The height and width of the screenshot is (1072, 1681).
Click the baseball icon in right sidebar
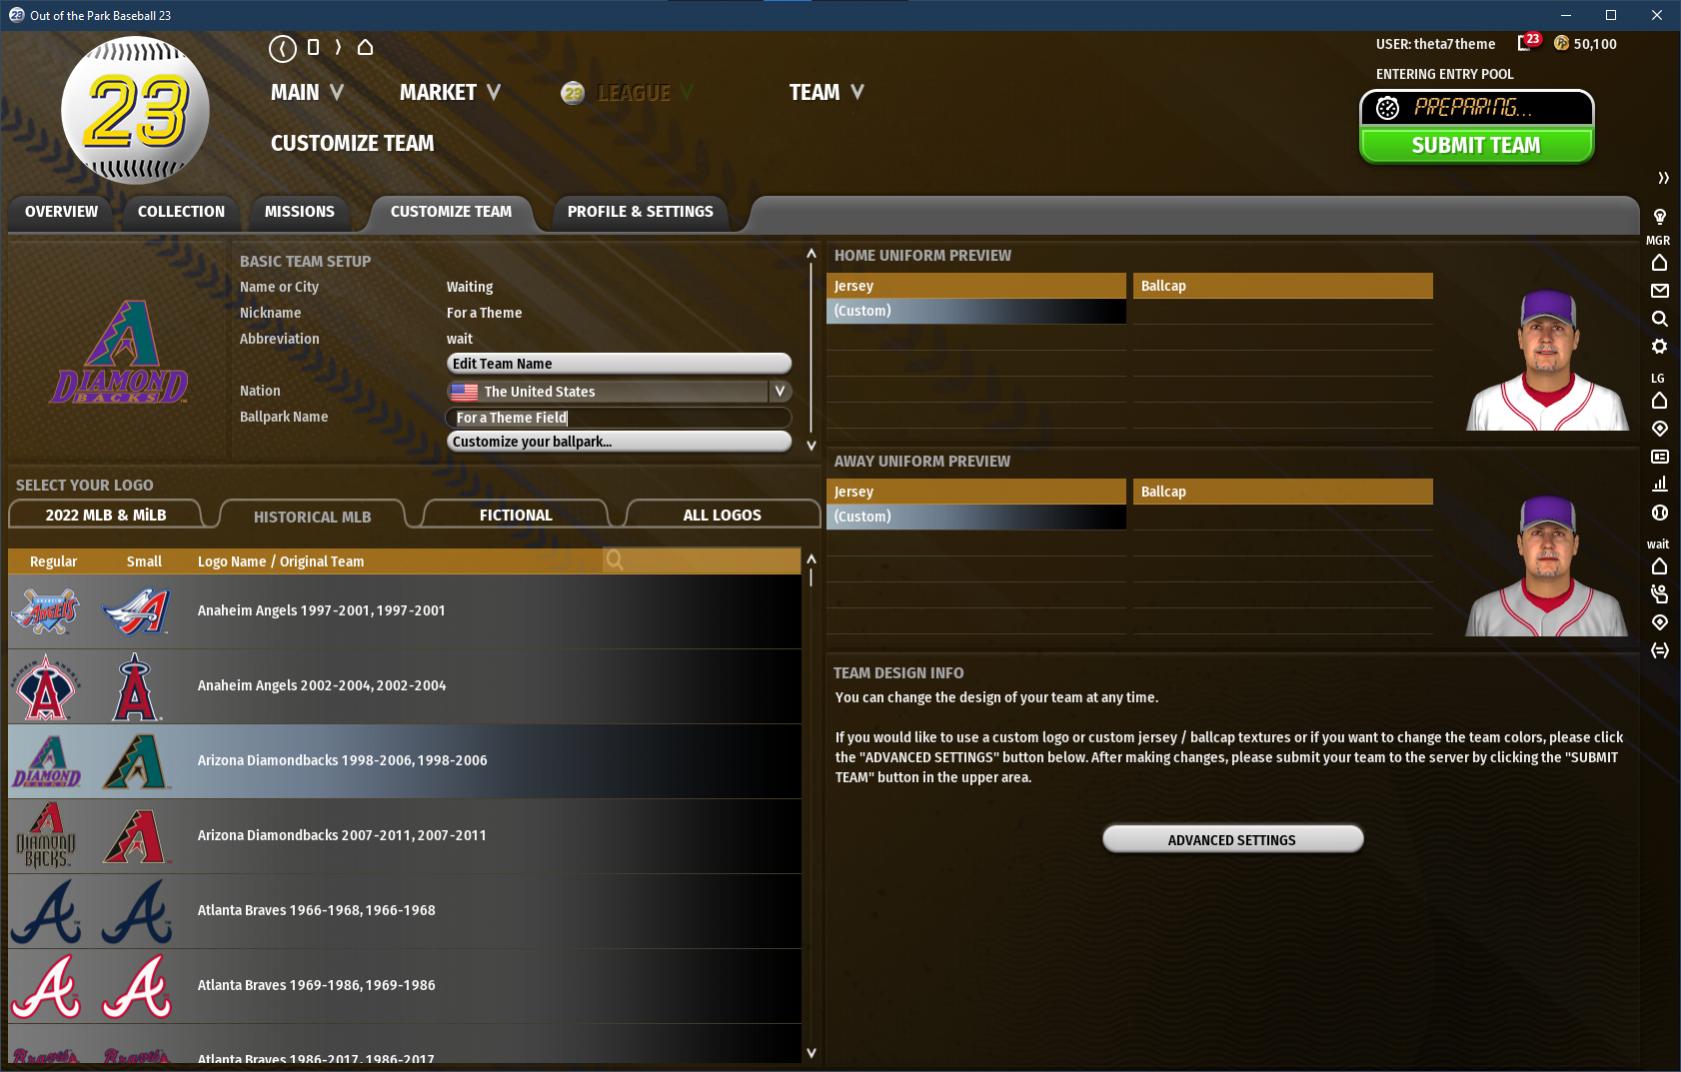(x=1660, y=512)
